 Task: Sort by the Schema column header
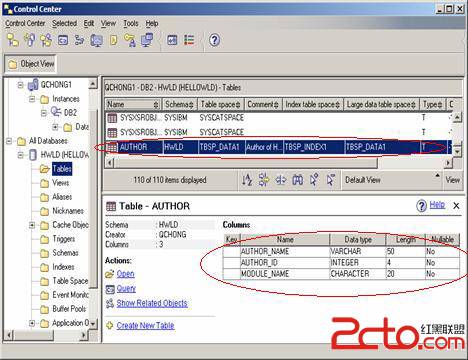pos(179,104)
